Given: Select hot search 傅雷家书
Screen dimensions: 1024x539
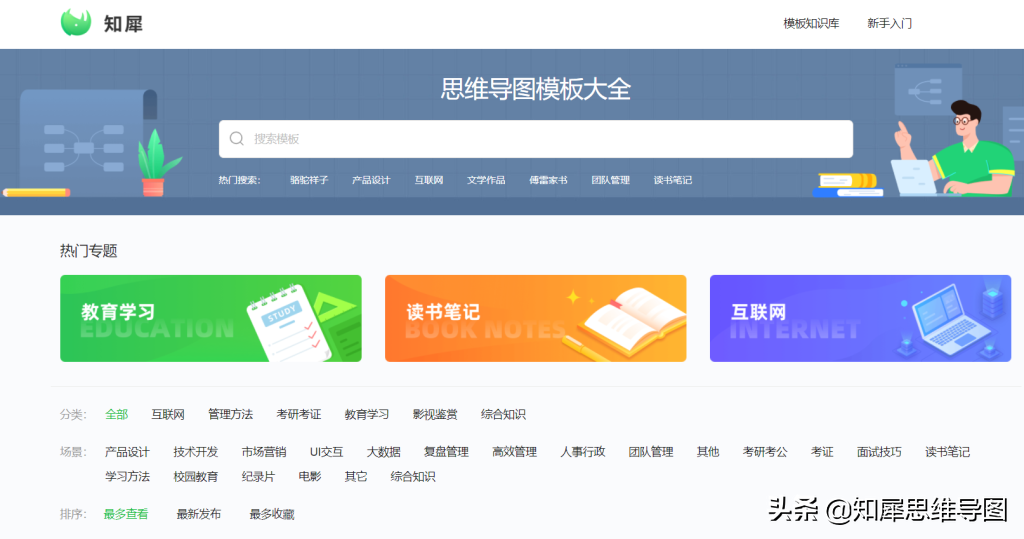Looking at the screenshot, I should coord(548,180).
